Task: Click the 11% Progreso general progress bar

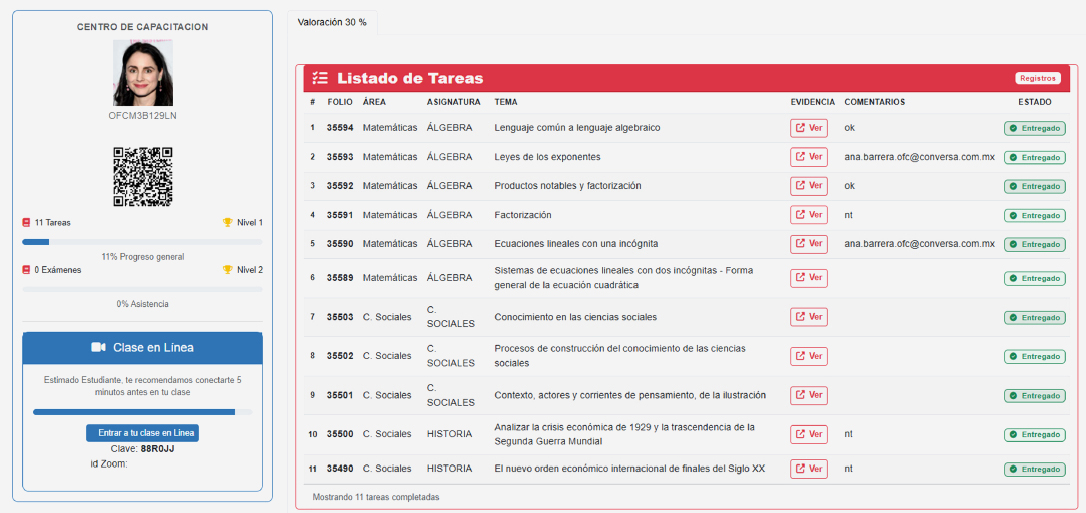Action: pos(142,242)
